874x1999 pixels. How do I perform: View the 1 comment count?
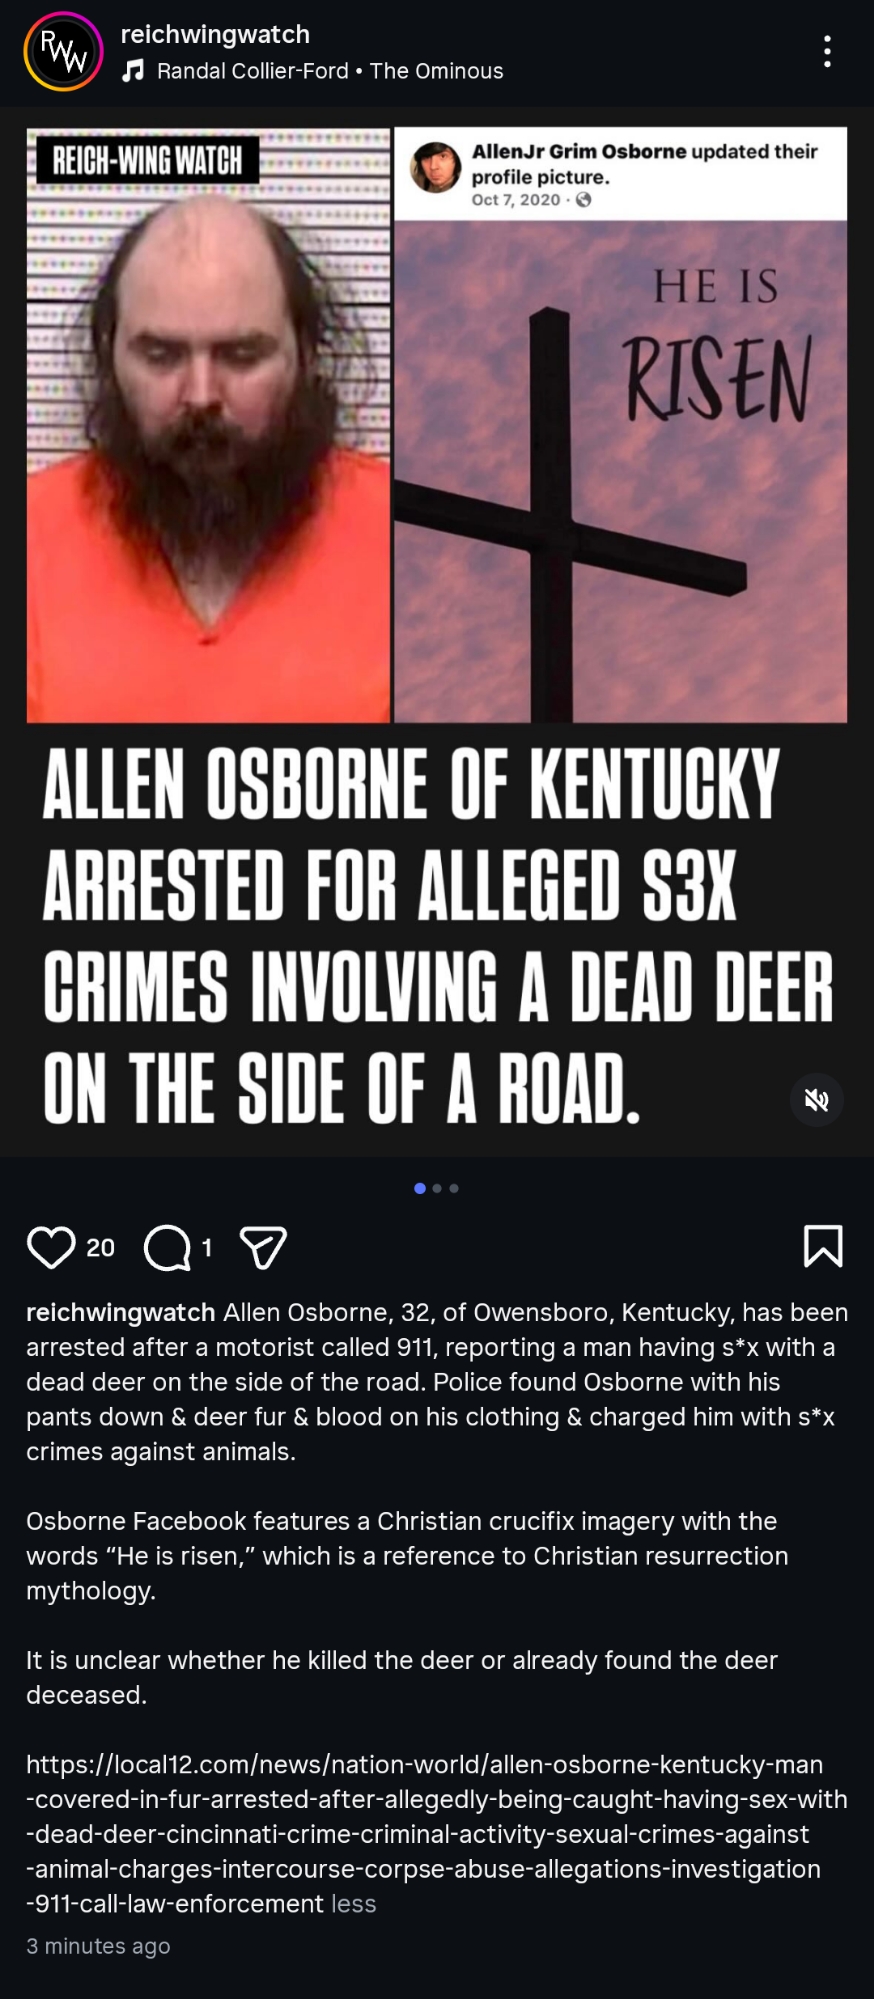pyautogui.click(x=207, y=1247)
